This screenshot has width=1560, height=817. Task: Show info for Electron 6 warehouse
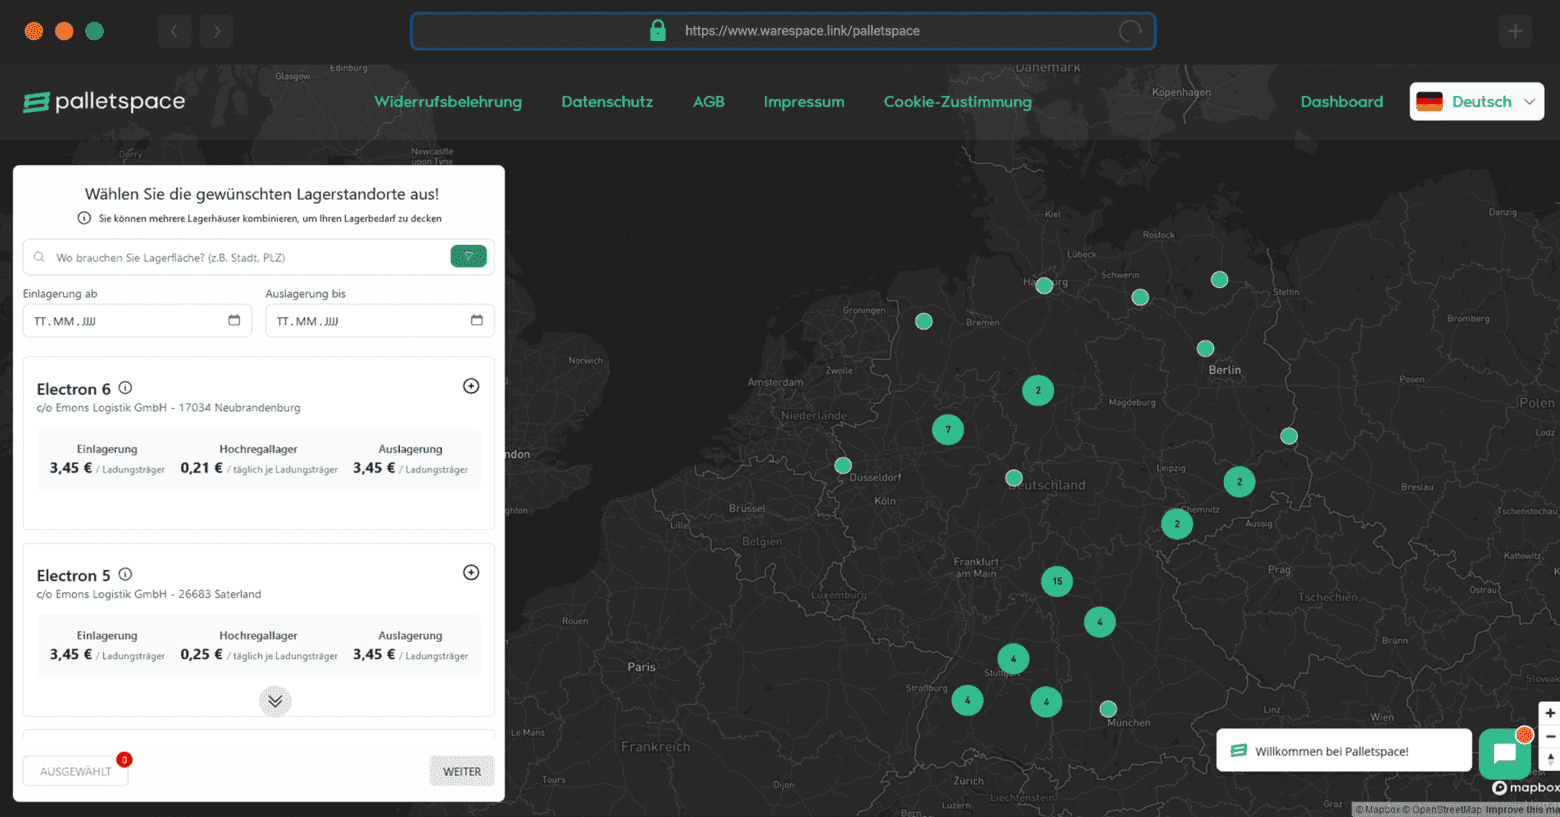125,388
